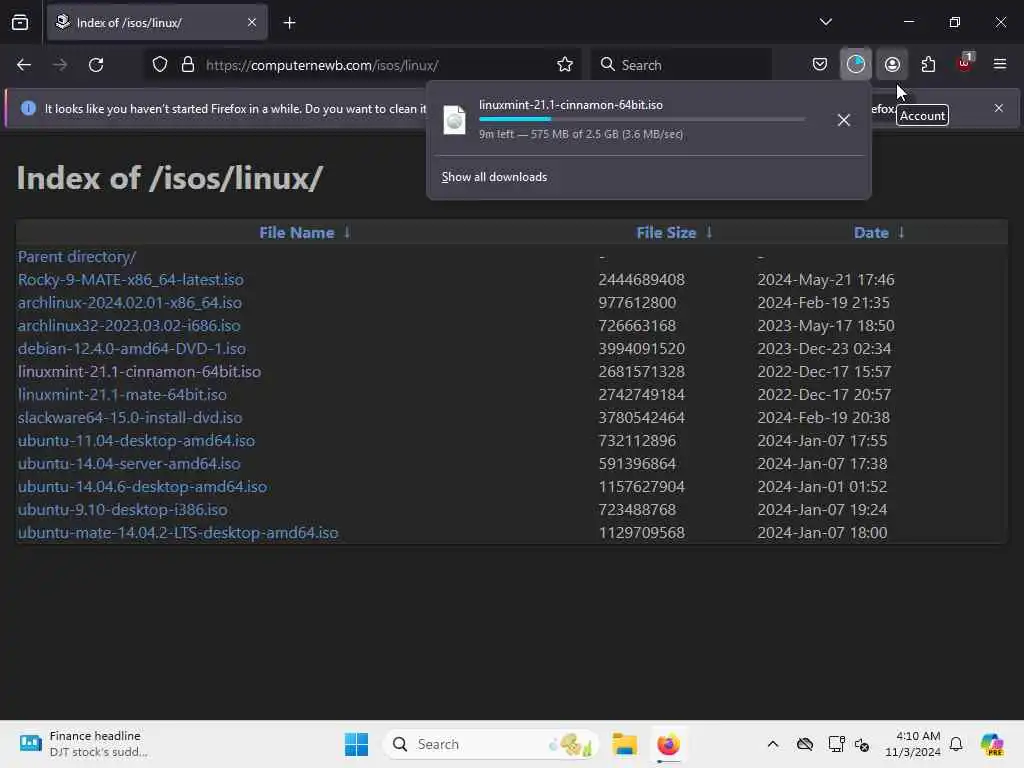1024x768 pixels.
Task: Open a new tab
Action: click(289, 23)
